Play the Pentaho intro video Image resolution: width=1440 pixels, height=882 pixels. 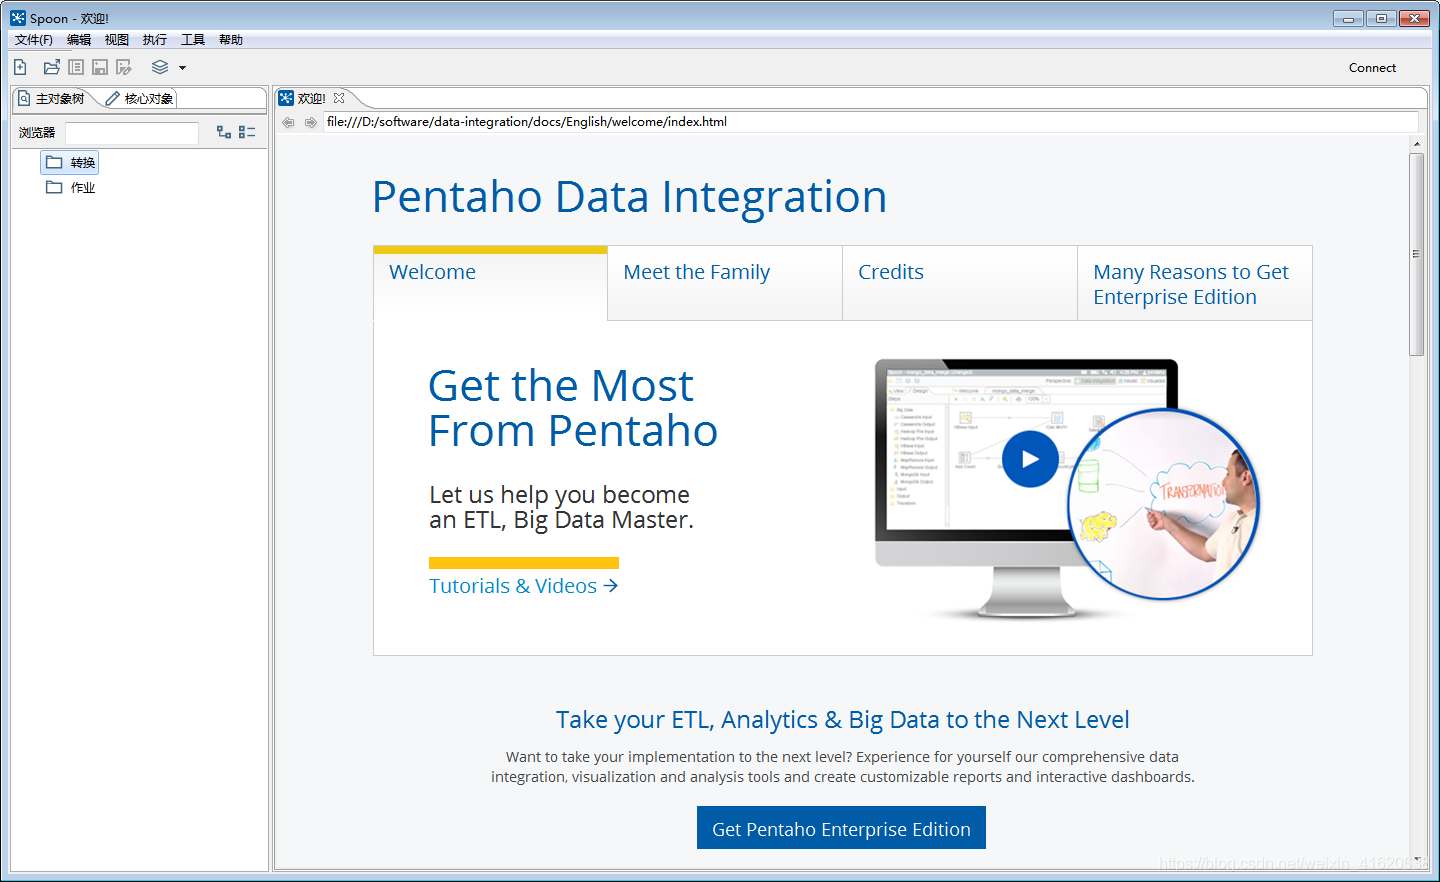tap(1030, 459)
